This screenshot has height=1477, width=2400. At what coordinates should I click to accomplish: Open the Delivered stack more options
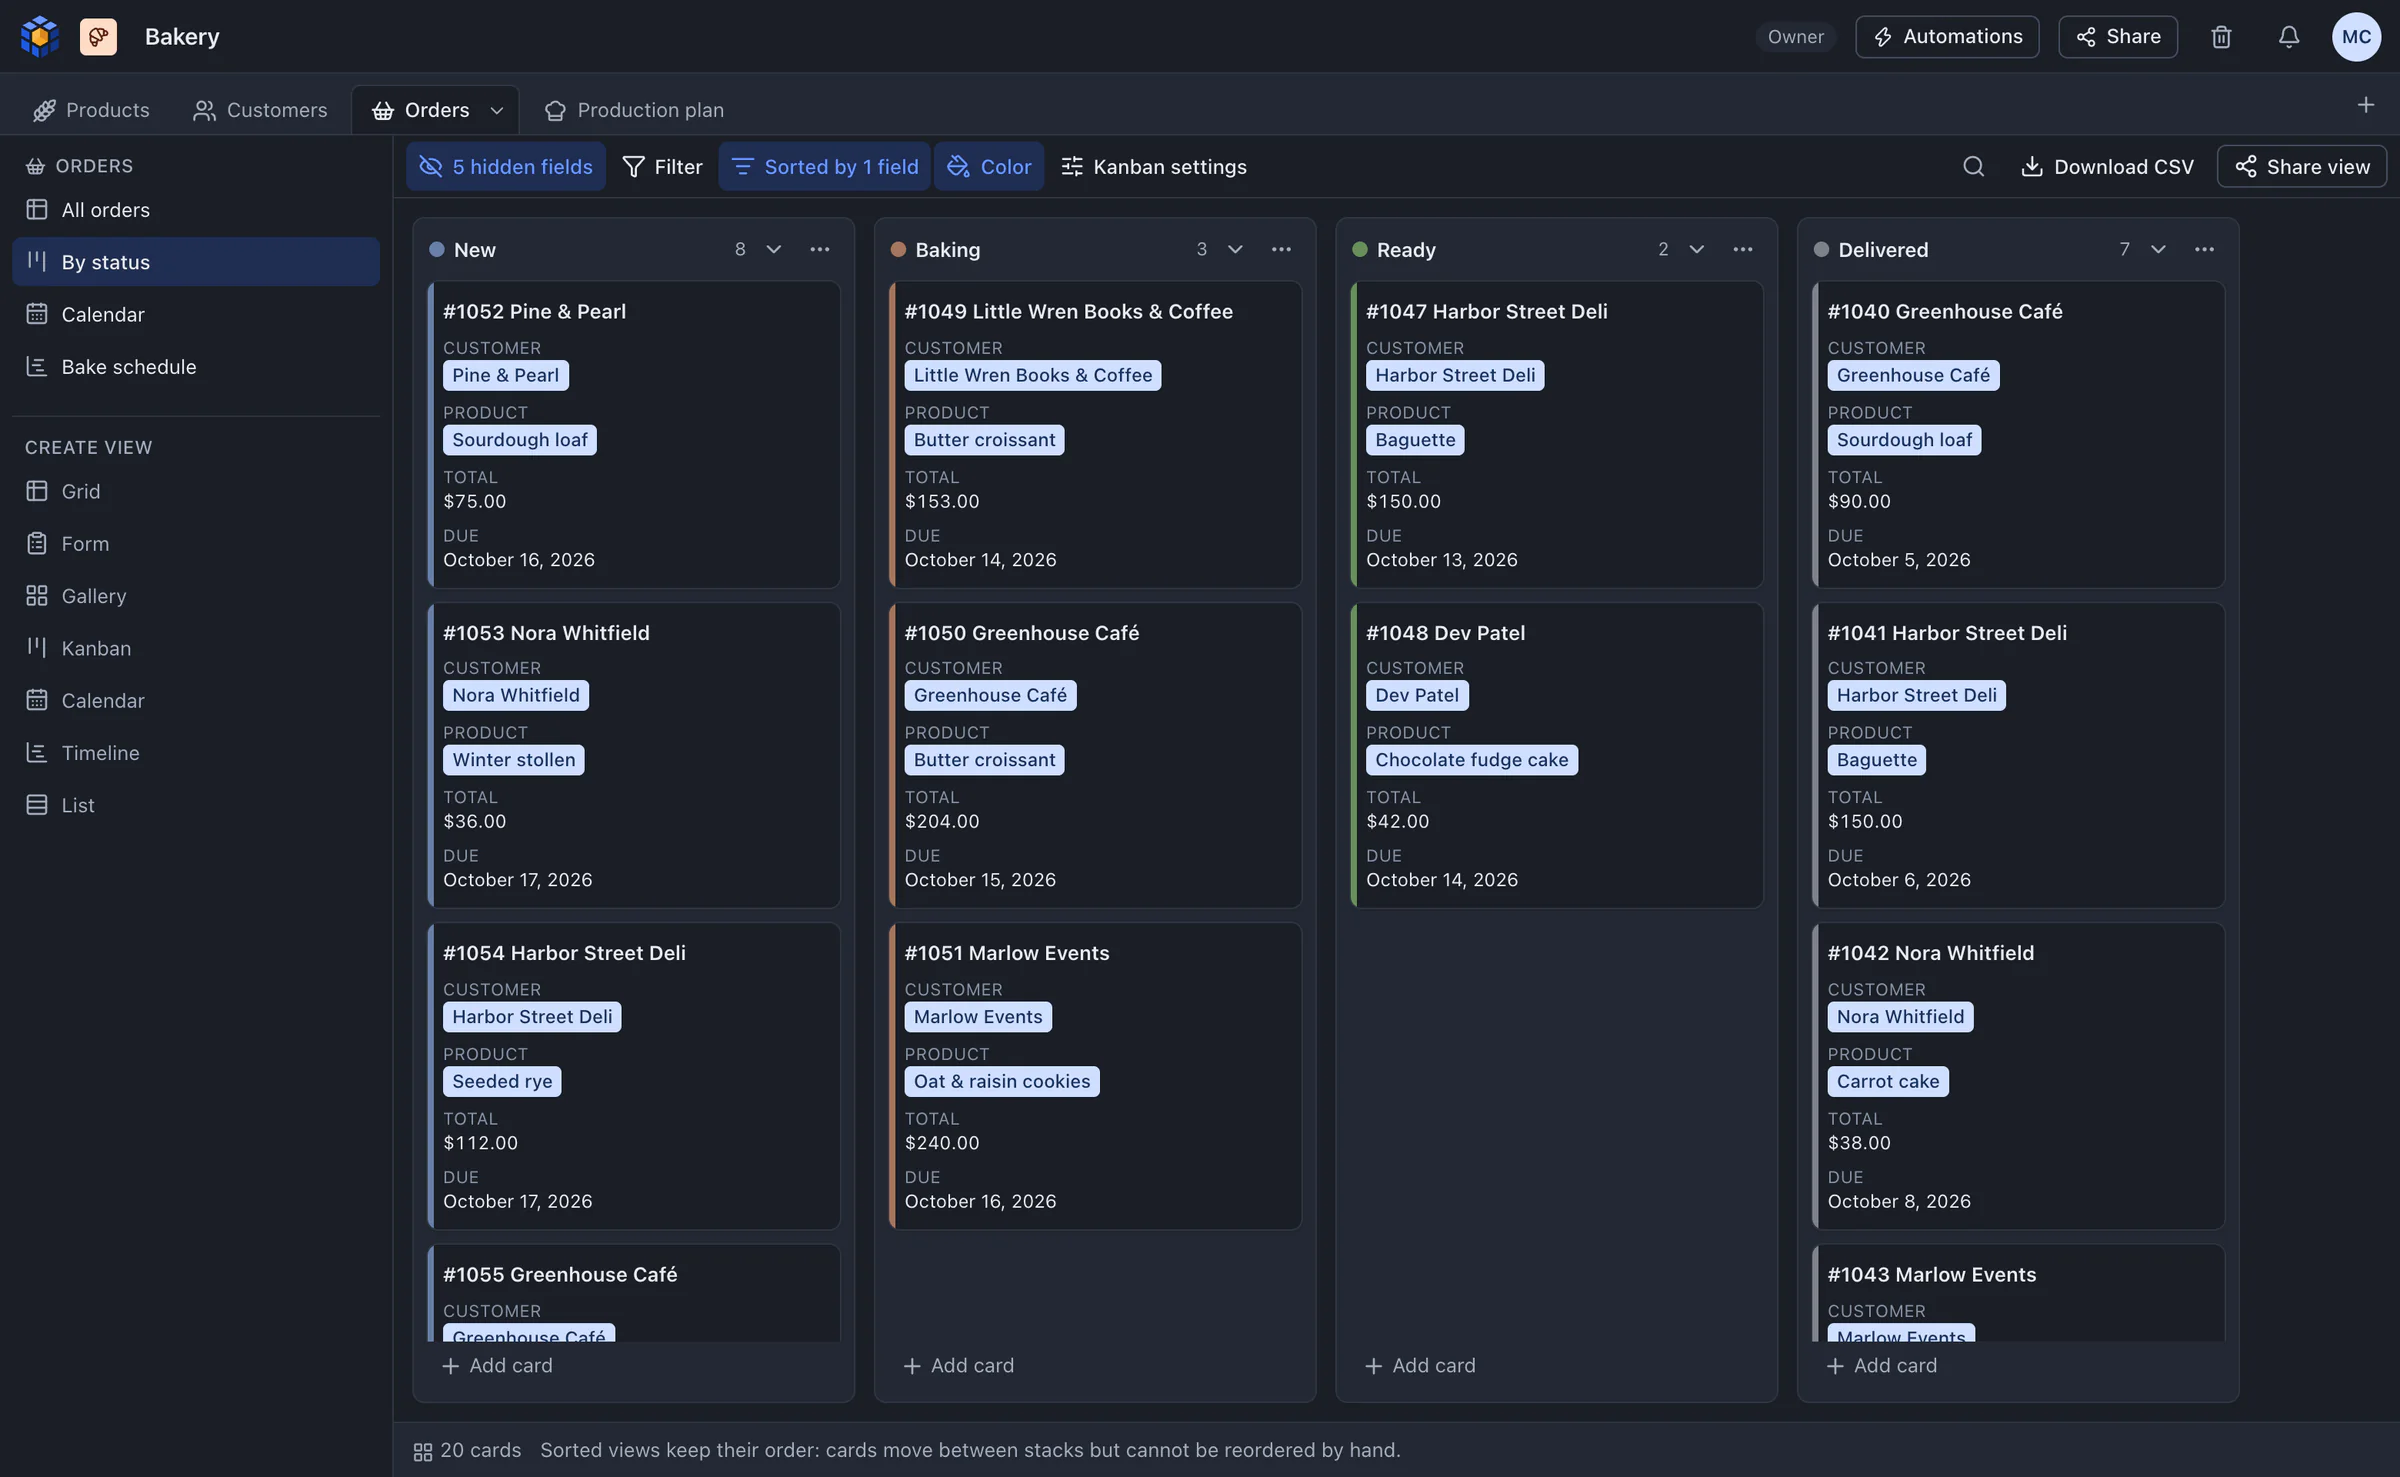click(x=2204, y=249)
